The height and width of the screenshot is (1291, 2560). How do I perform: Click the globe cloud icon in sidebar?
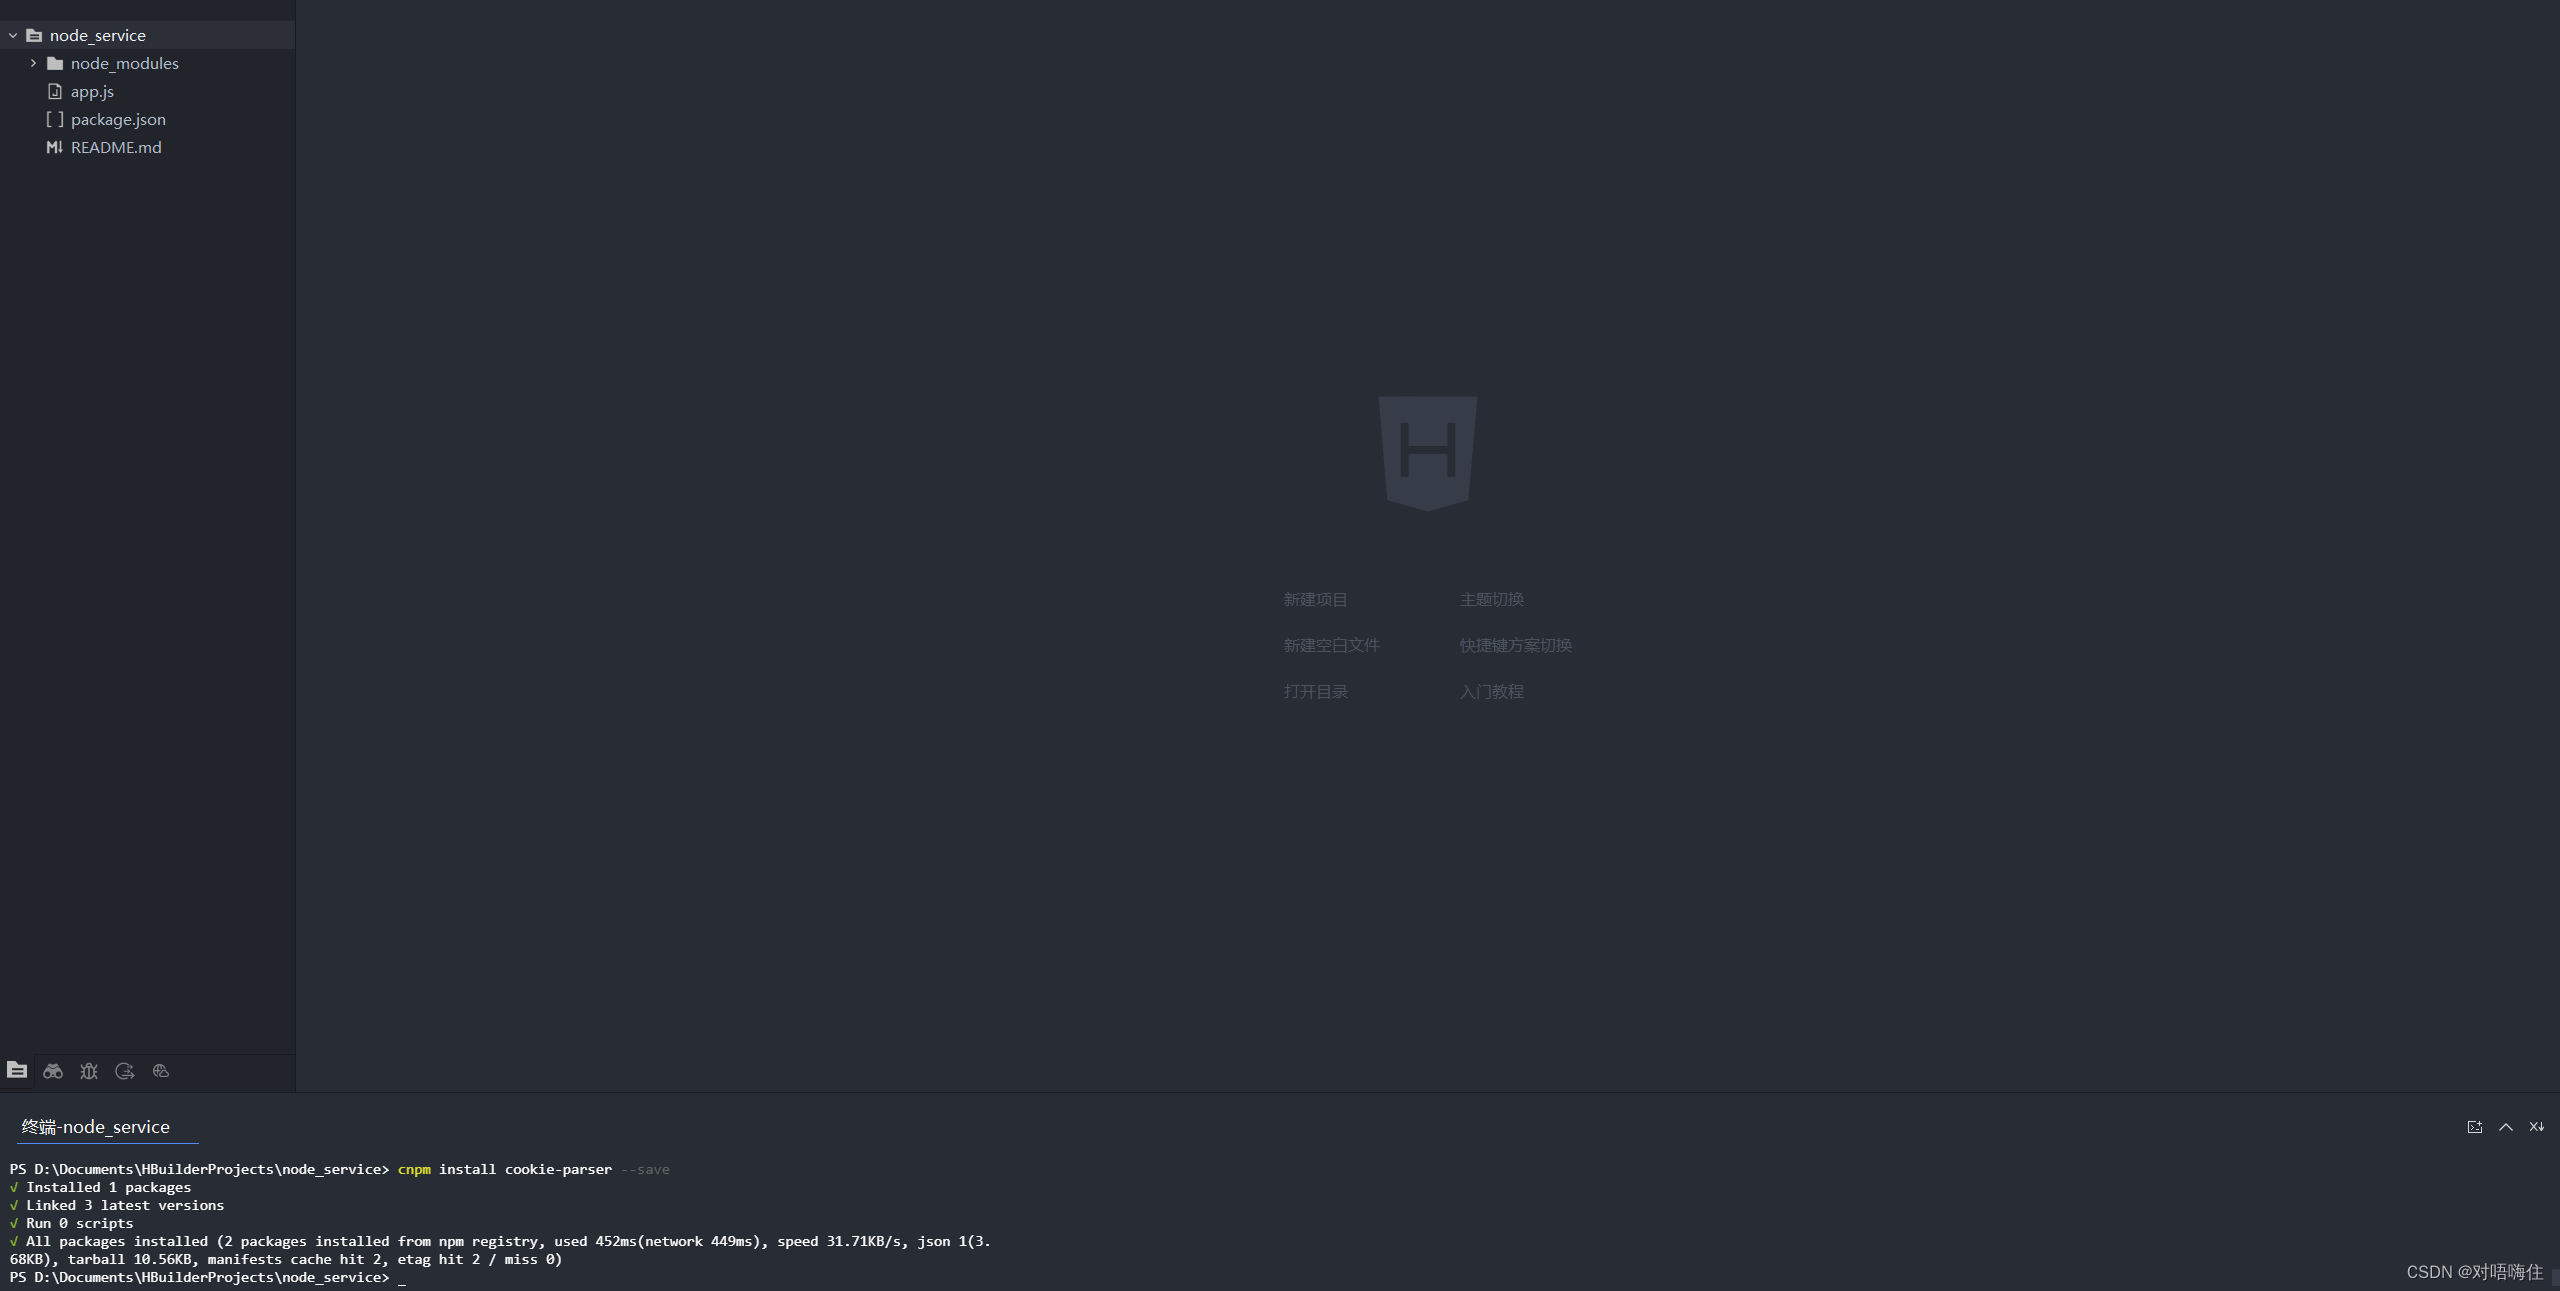click(x=161, y=1071)
